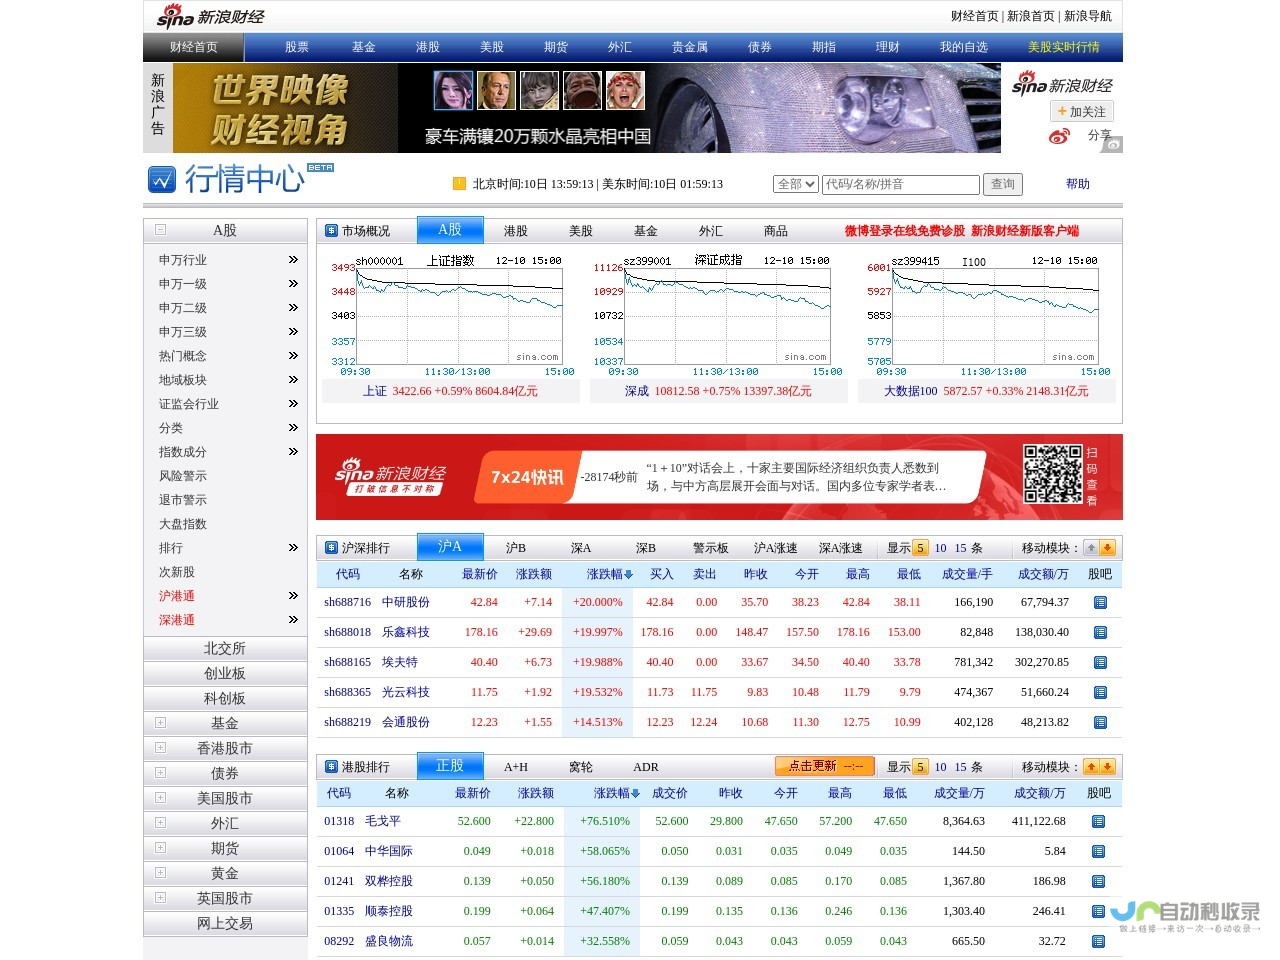Expand 热门概念 submenu arrow
This screenshot has height=960, width=1280.
293,356
